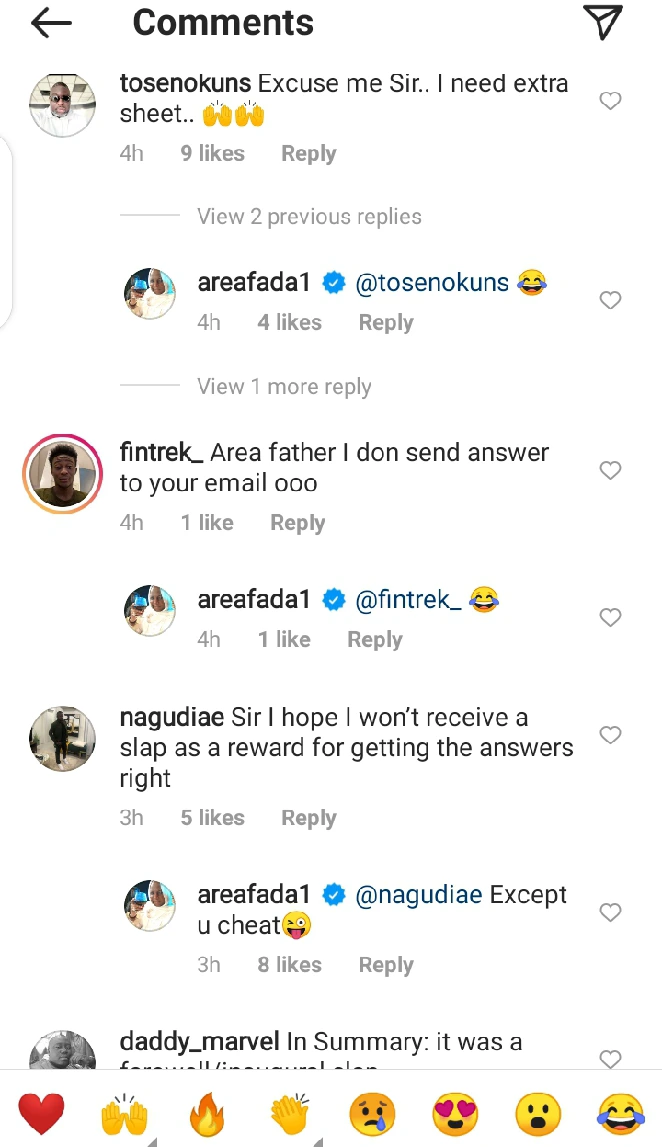Select the laughing tears emoji

(620, 1114)
